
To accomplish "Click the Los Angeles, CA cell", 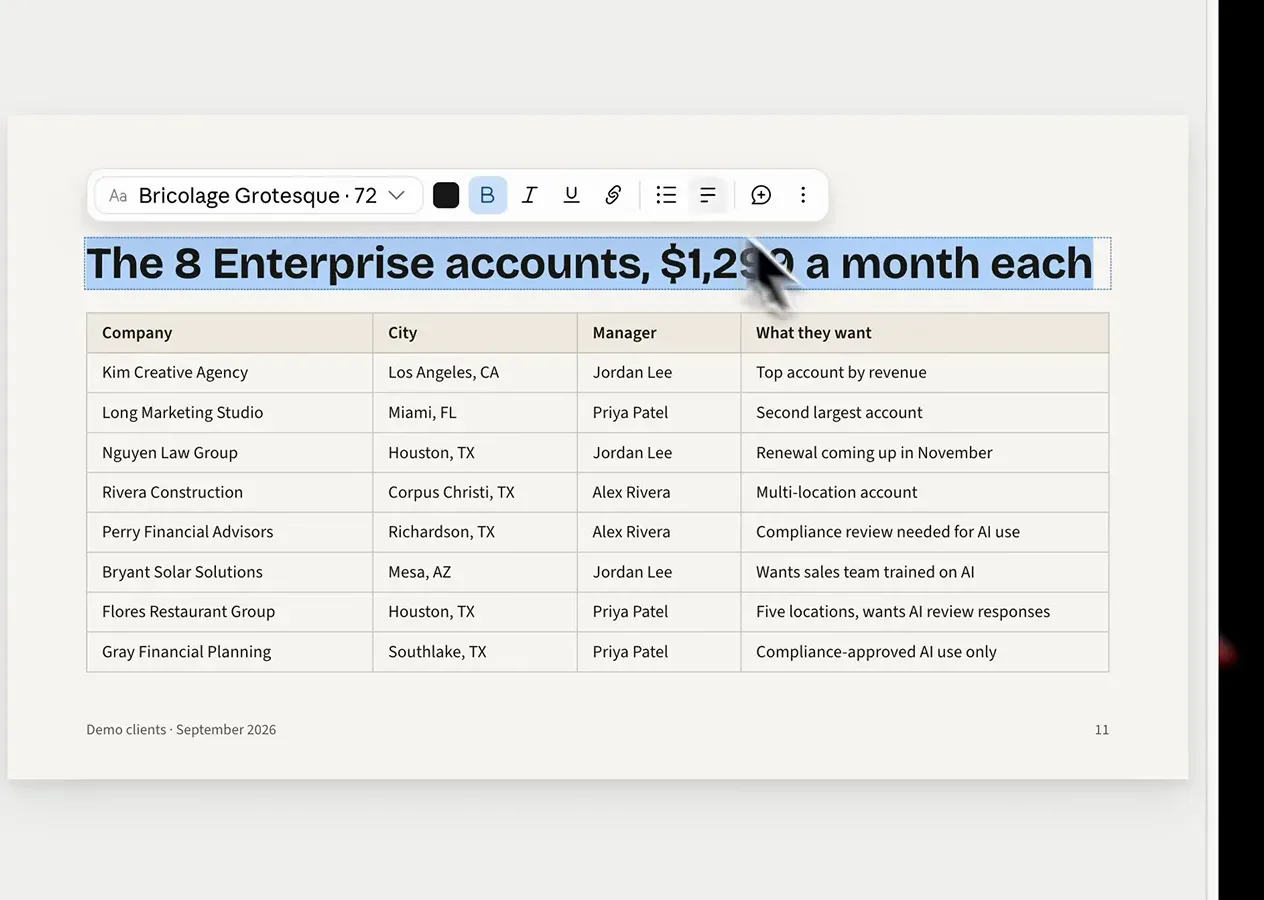I will (475, 373).
